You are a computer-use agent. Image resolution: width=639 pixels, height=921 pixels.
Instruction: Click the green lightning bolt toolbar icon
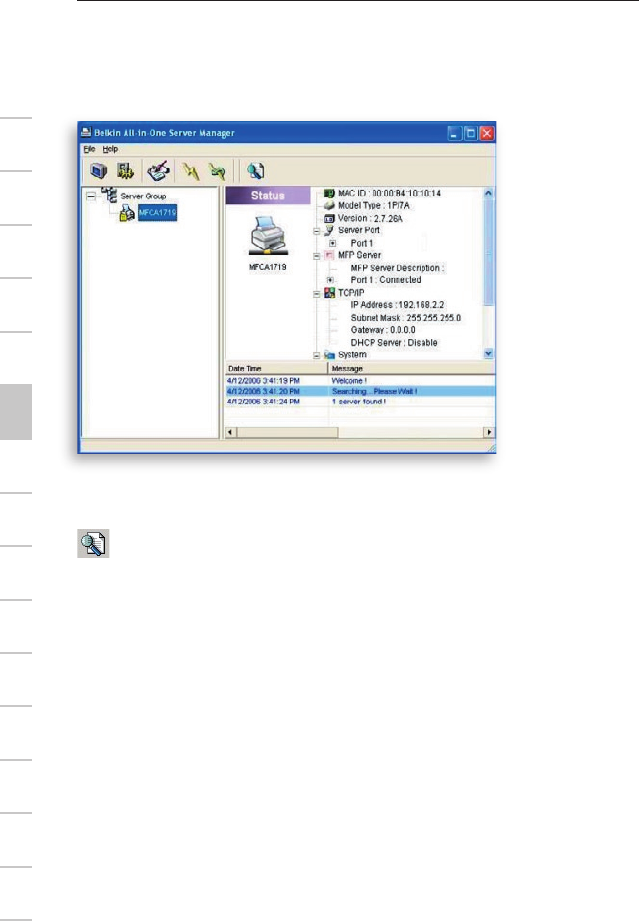click(x=217, y=171)
